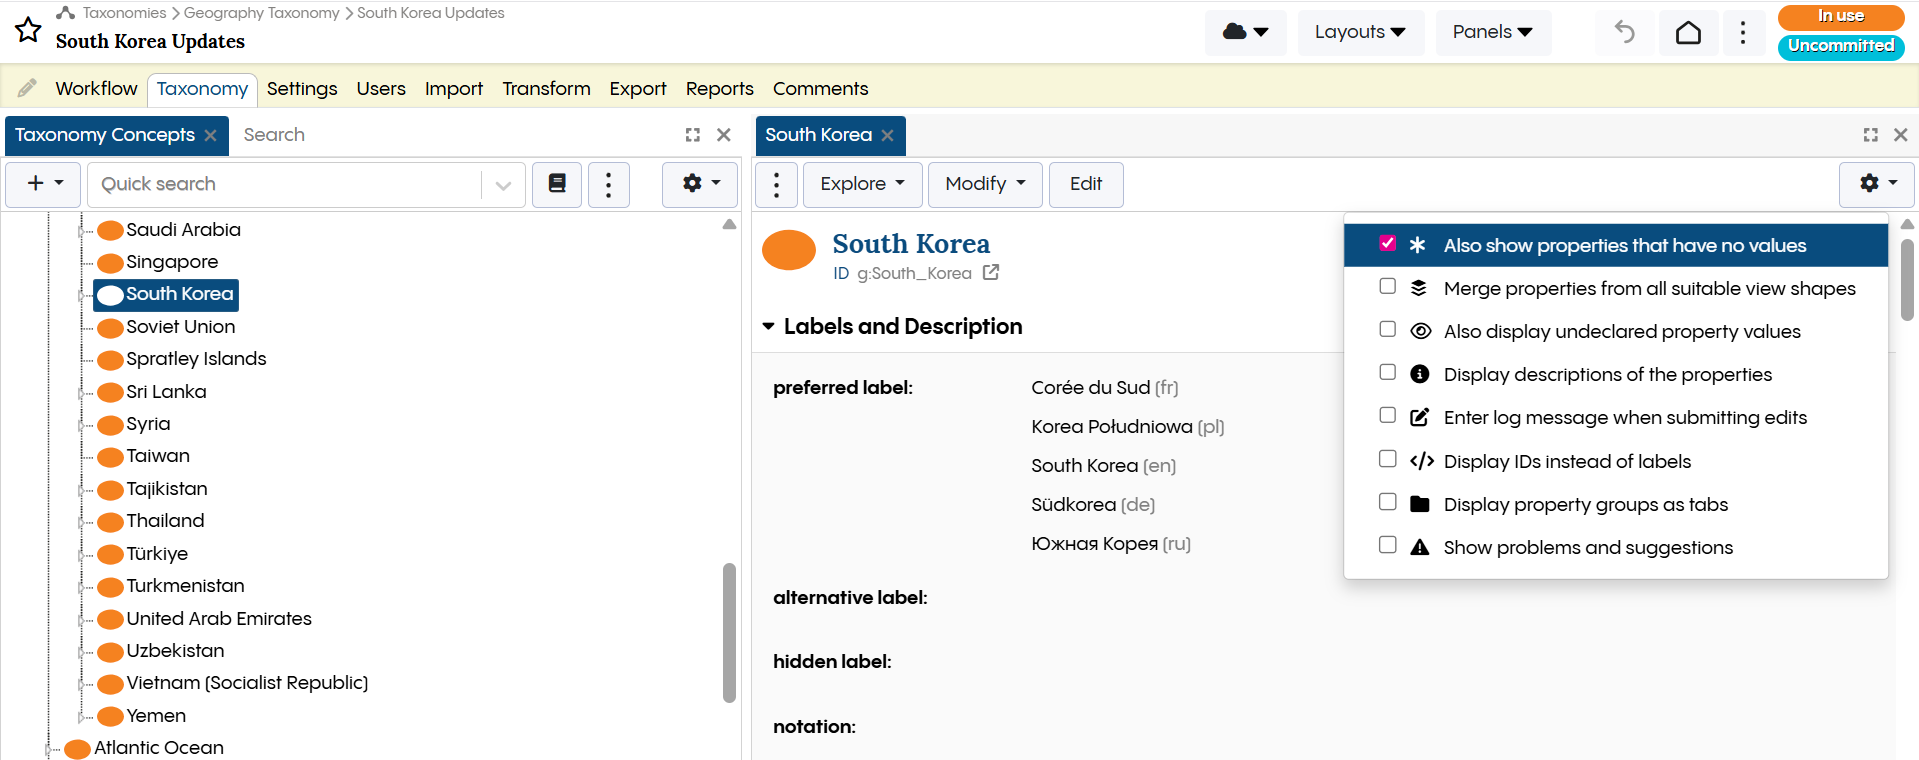Open the cloud status menu
Image resolution: width=1919 pixels, height=760 pixels.
click(x=1245, y=32)
